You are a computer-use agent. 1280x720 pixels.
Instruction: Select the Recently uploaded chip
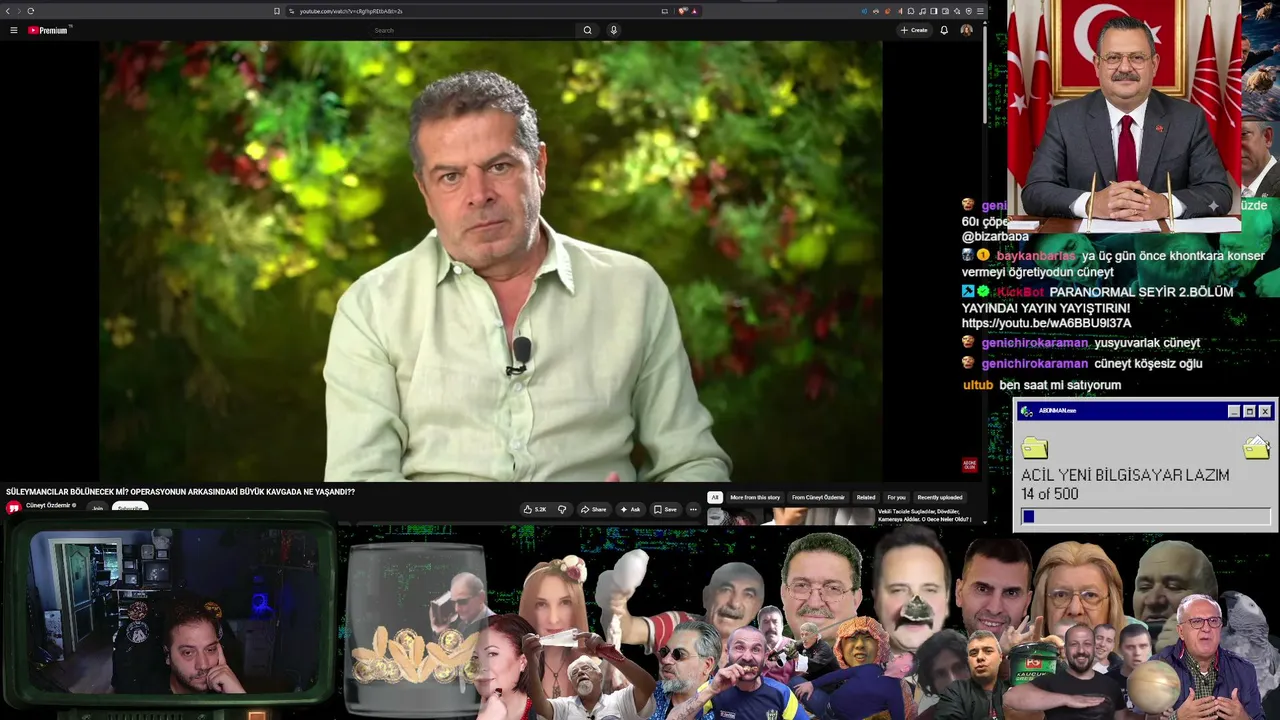[x=940, y=497]
